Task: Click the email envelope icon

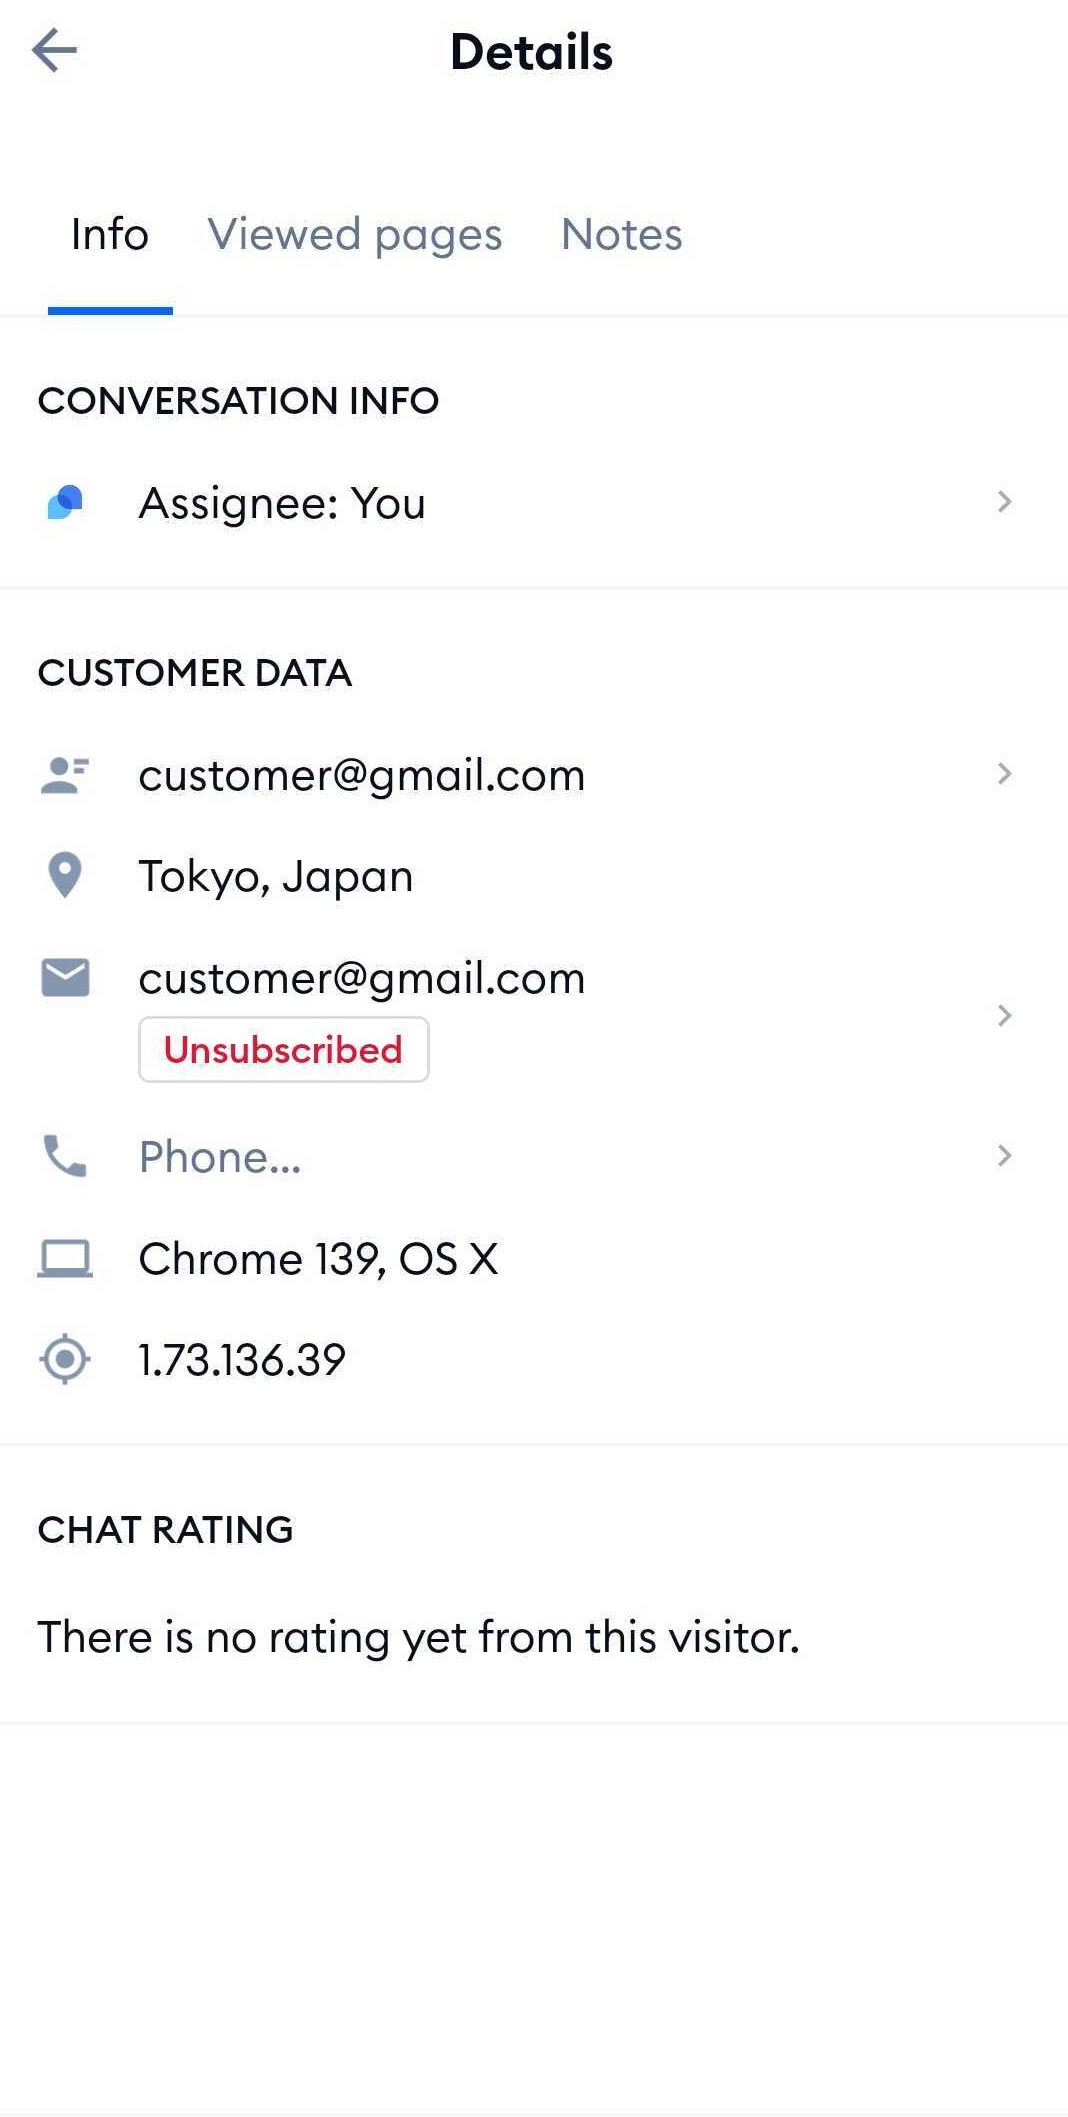Action: click(65, 978)
